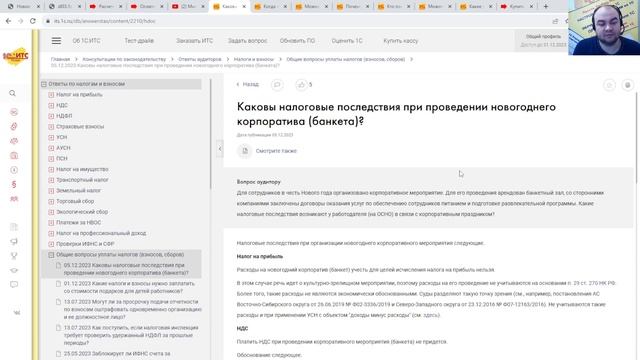The image size is (640, 360).
Task: Click the Смотрите также document icon
Action: click(x=244, y=151)
